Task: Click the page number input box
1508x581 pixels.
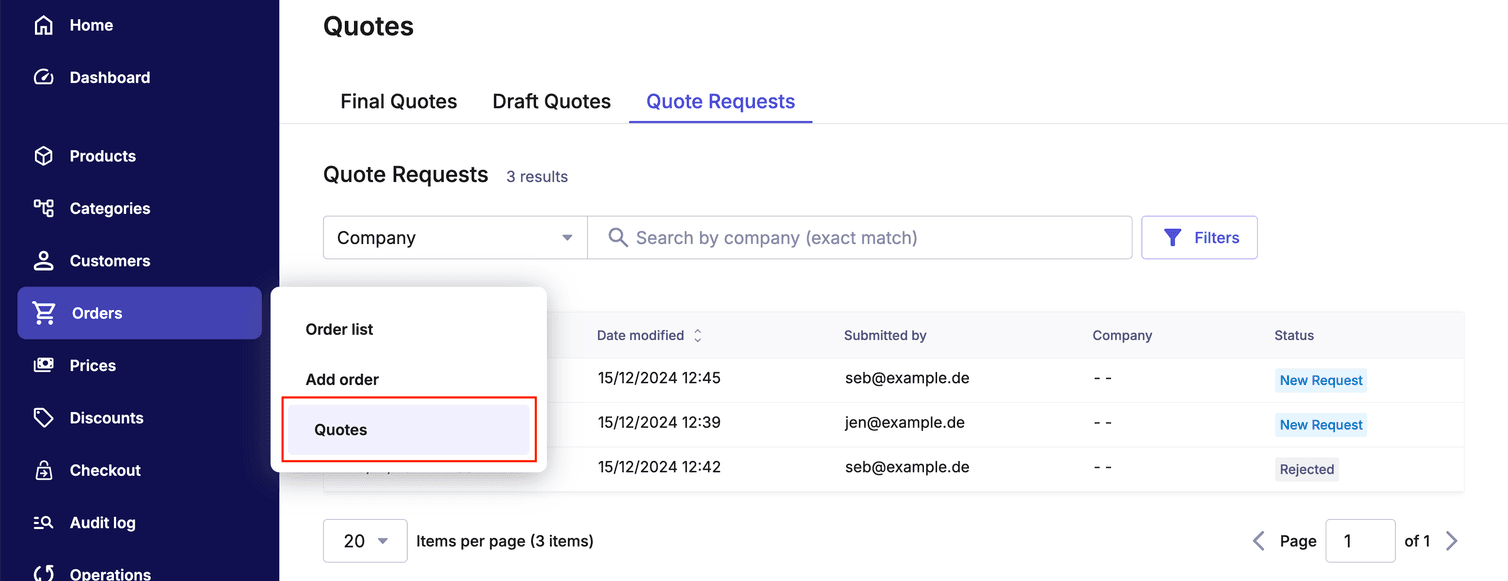Action: pos(1359,541)
